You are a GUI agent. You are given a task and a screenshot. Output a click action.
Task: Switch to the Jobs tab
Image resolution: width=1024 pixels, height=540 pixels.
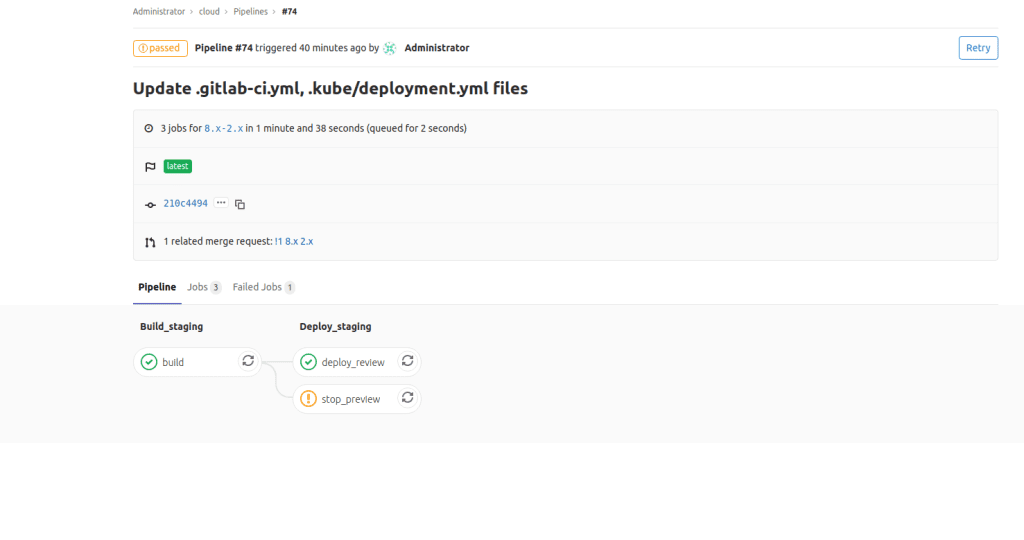pyautogui.click(x=203, y=287)
